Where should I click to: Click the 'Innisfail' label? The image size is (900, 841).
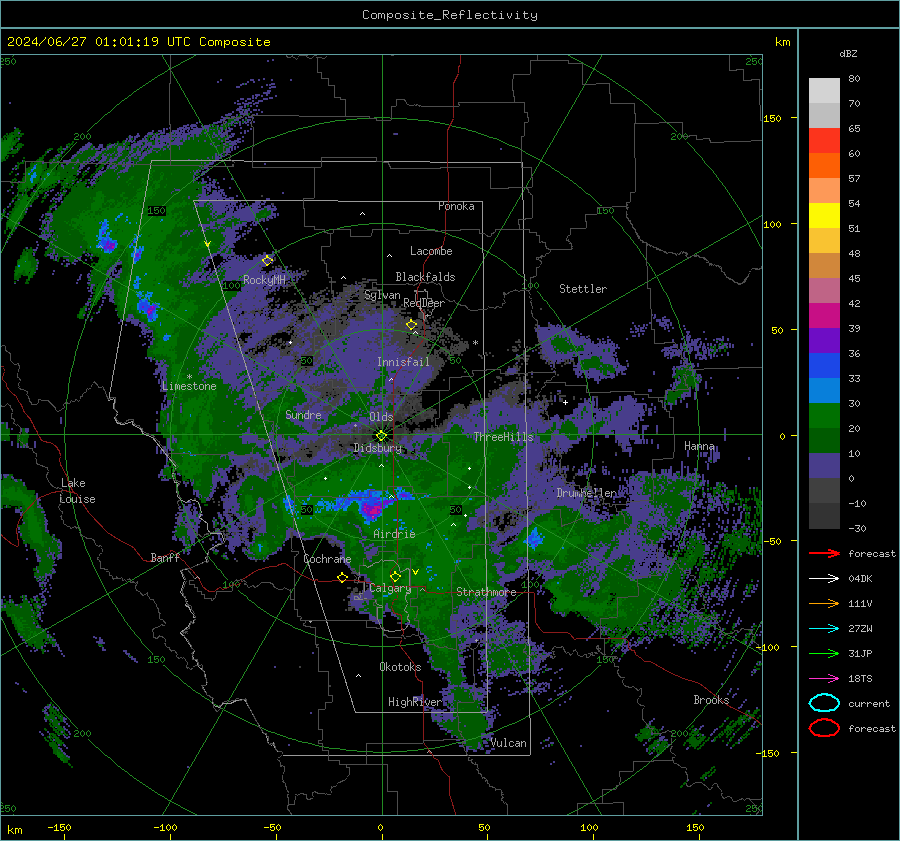click(x=403, y=362)
